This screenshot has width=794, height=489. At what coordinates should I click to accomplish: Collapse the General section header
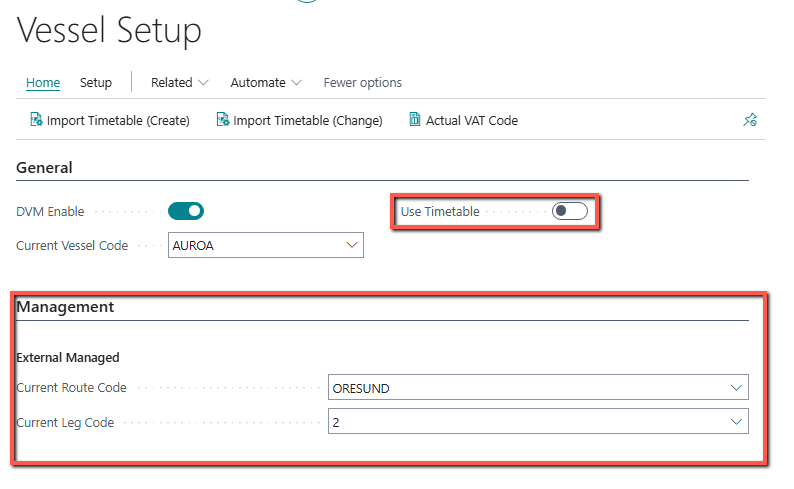pyautogui.click(x=45, y=168)
